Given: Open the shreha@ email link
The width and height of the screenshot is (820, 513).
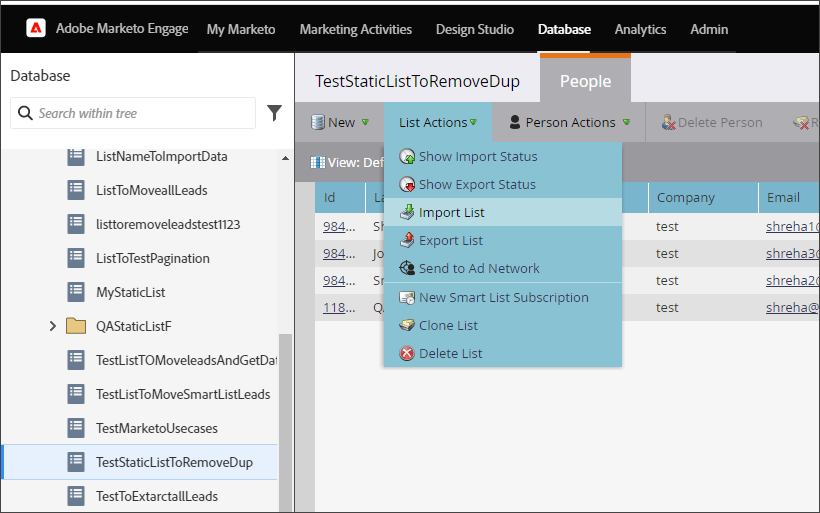Looking at the screenshot, I should pyautogui.click(x=792, y=307).
